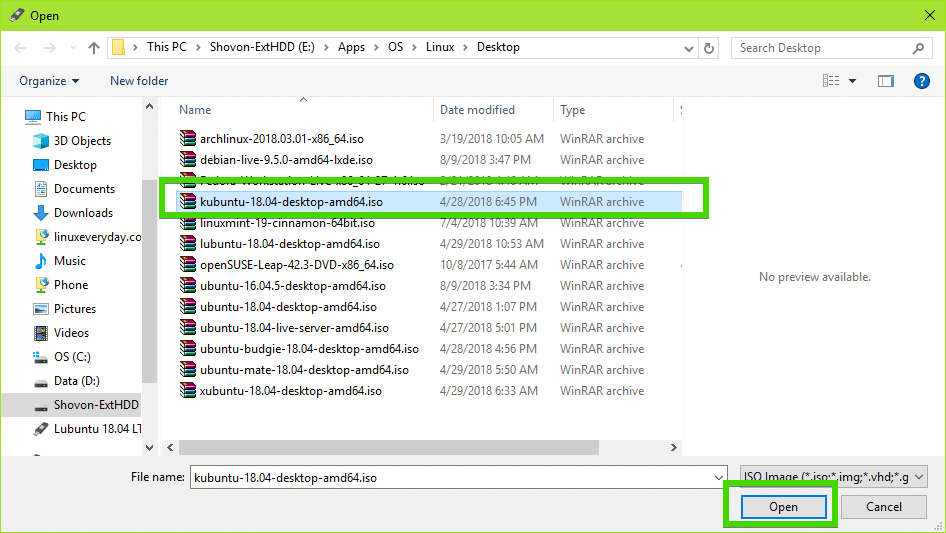Open the view options dropdown arrow
946x533 pixels.
tap(853, 81)
